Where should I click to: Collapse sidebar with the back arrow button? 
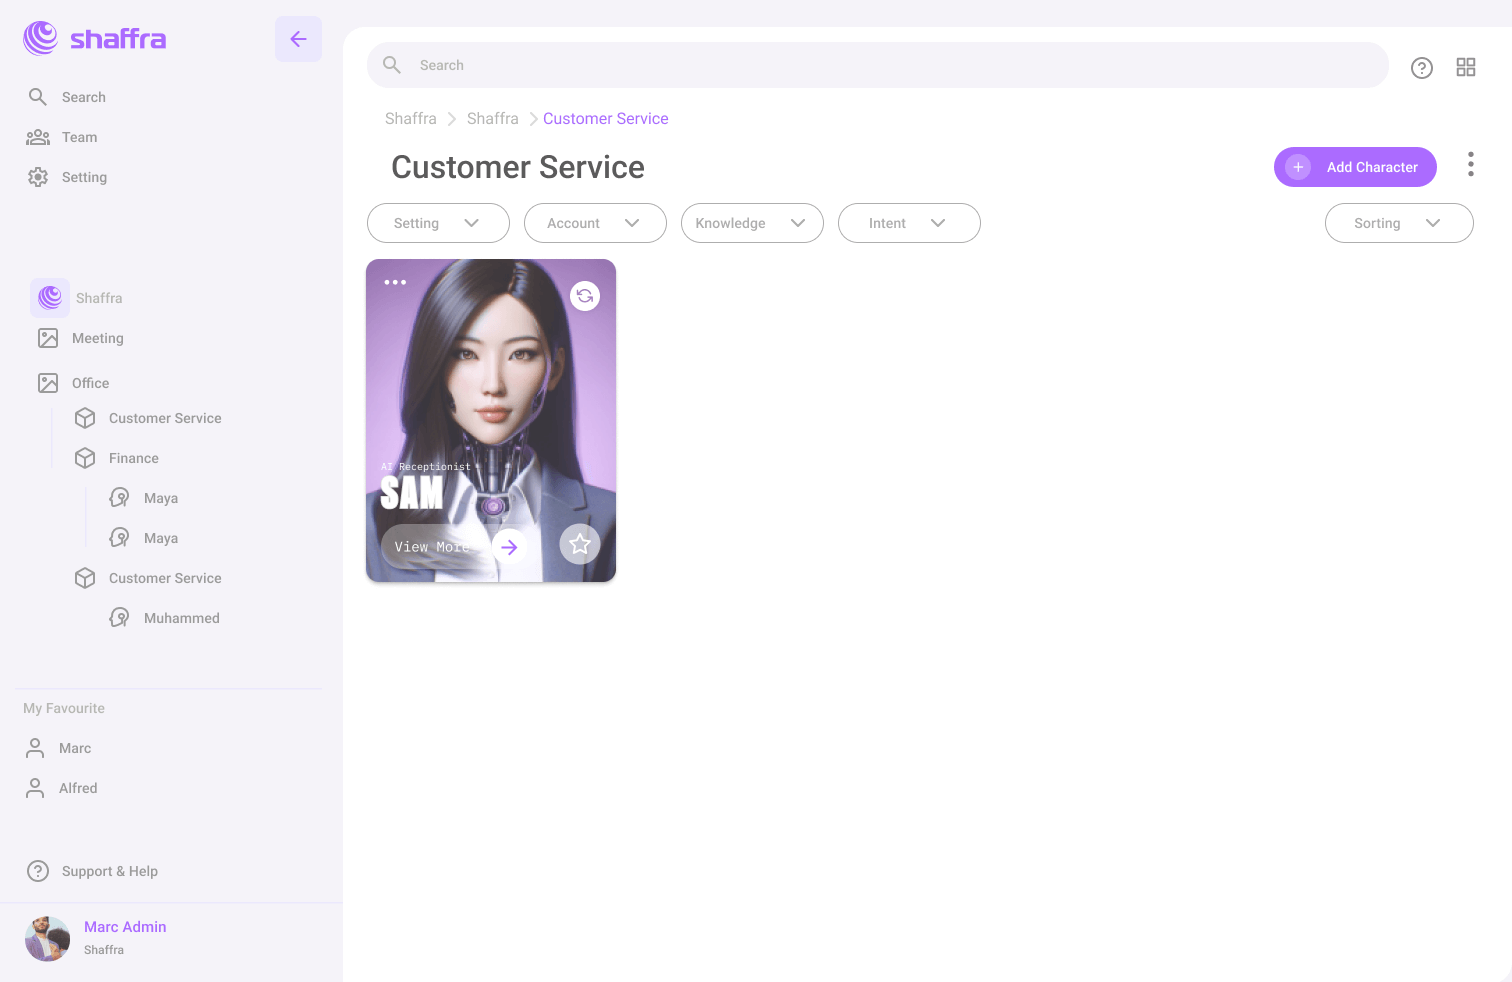(x=298, y=39)
